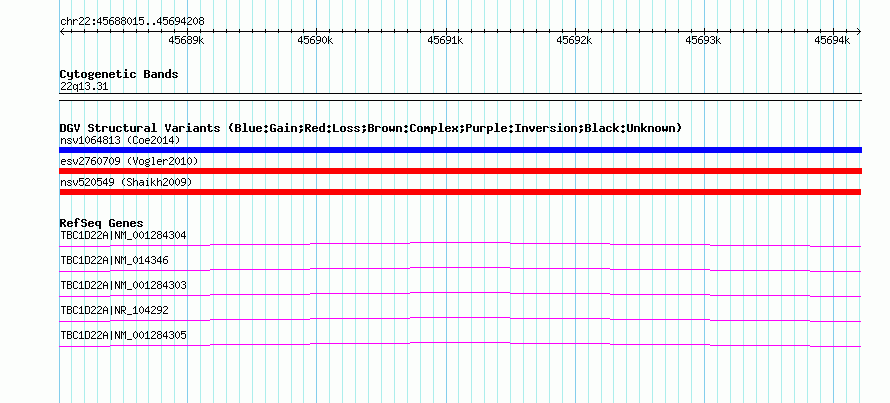Click the esv2760709 red loss variant bar
Viewport: 890px width, 403px height.
pyautogui.click(x=460, y=171)
